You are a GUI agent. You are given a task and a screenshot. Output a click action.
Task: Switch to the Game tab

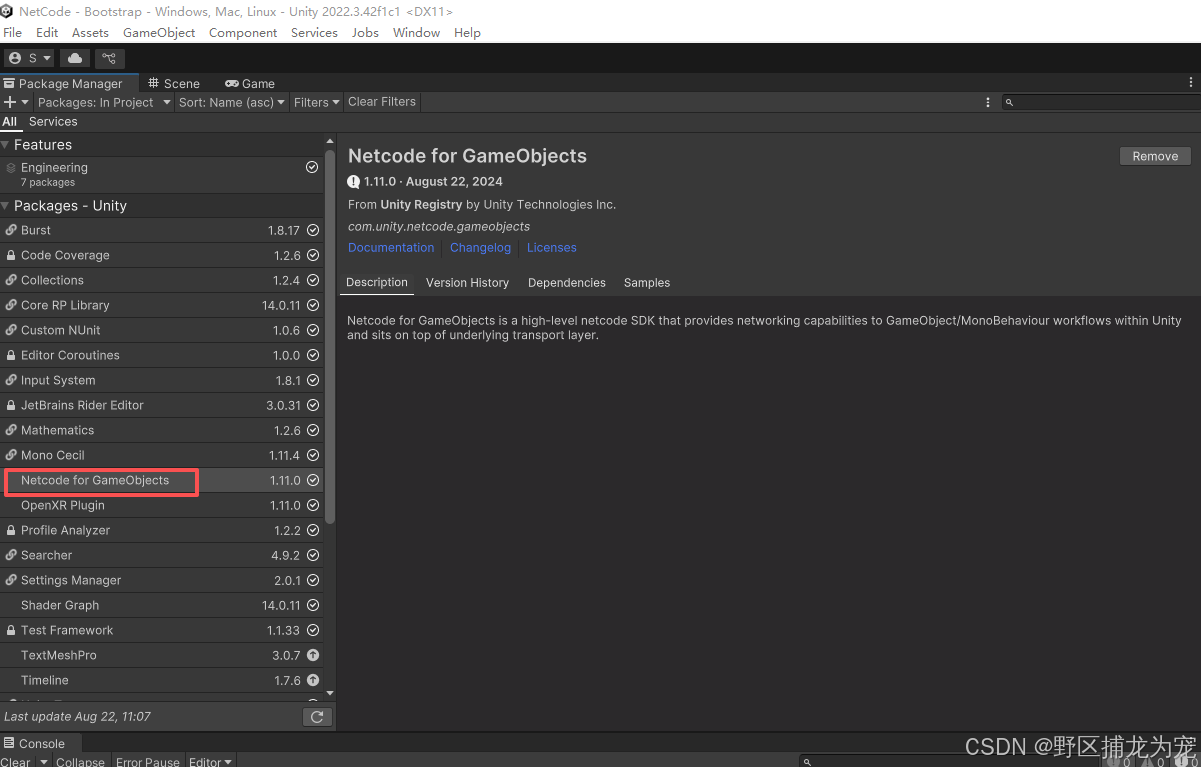[250, 84]
